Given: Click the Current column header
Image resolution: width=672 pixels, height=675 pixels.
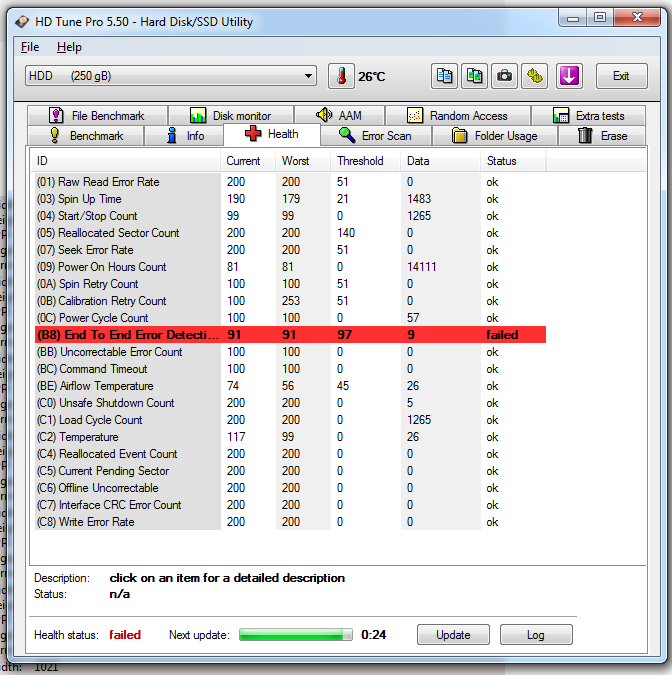Looking at the screenshot, I should click(x=248, y=161).
